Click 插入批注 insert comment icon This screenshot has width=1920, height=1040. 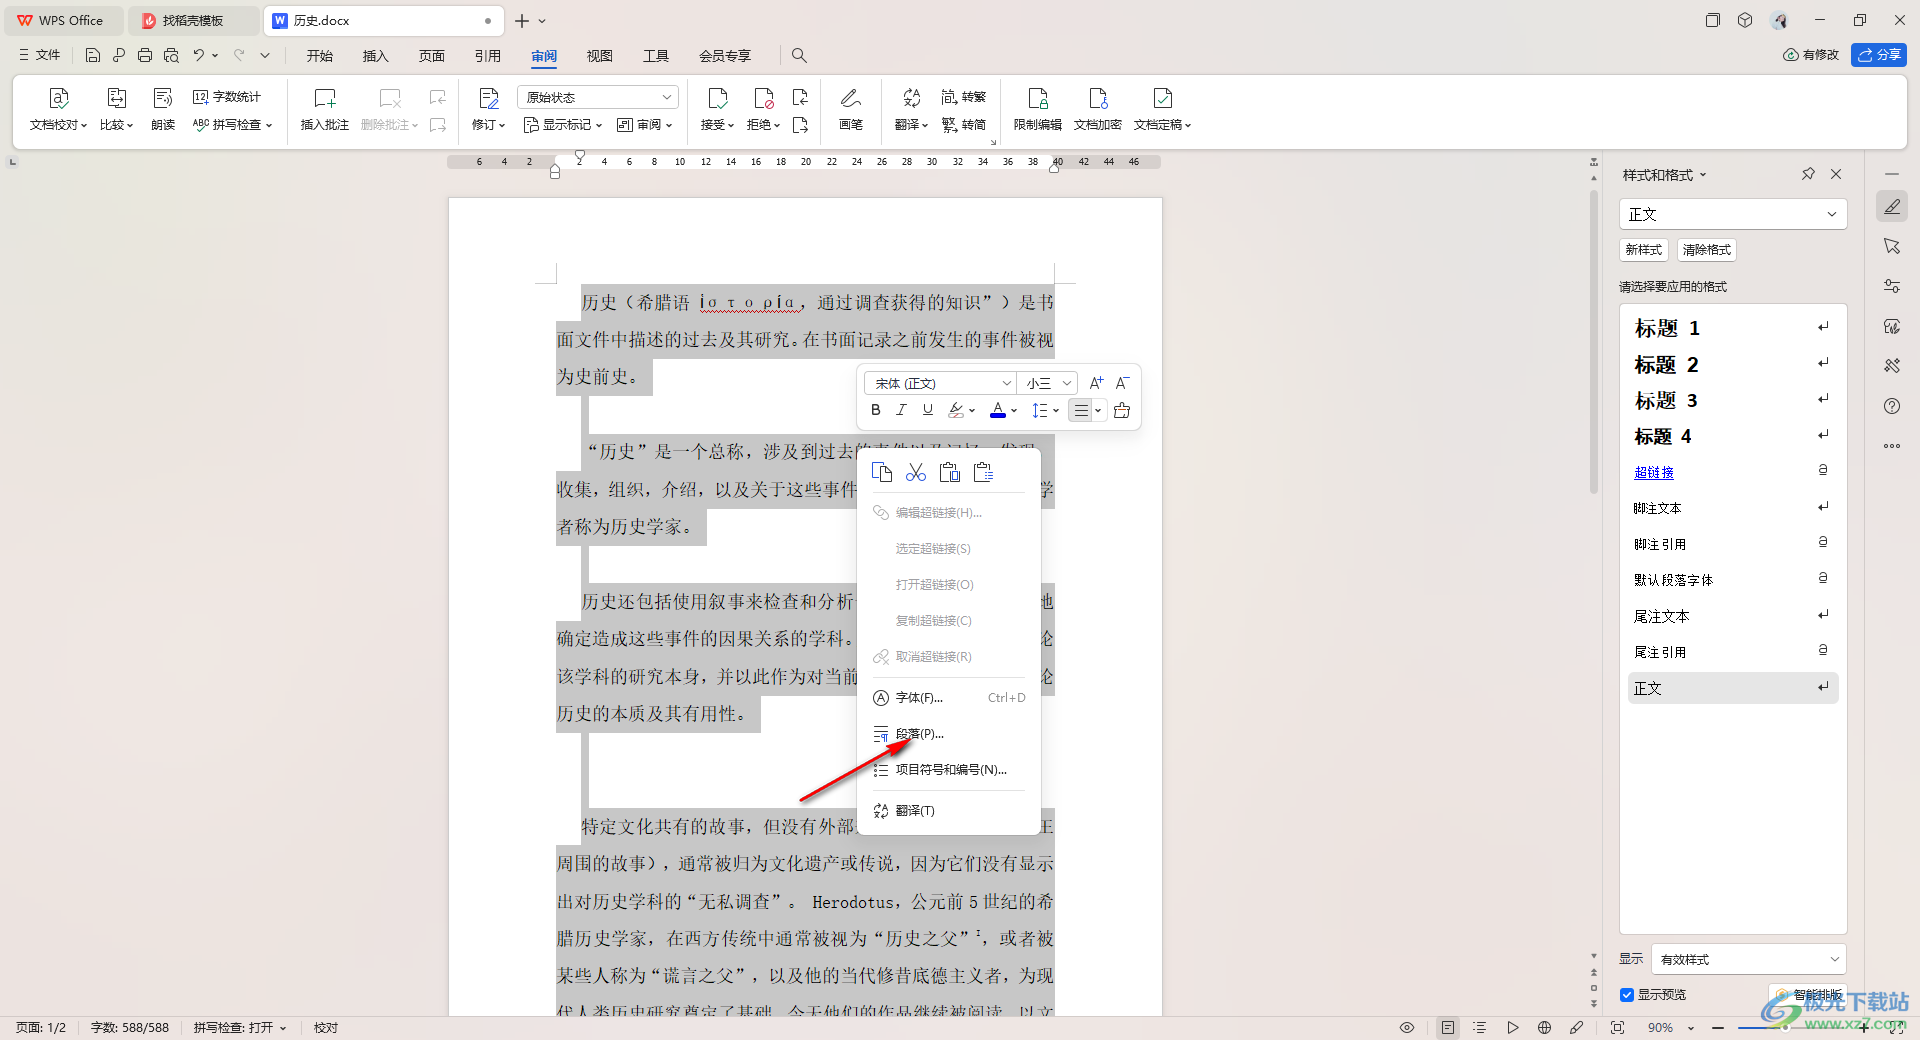324,99
